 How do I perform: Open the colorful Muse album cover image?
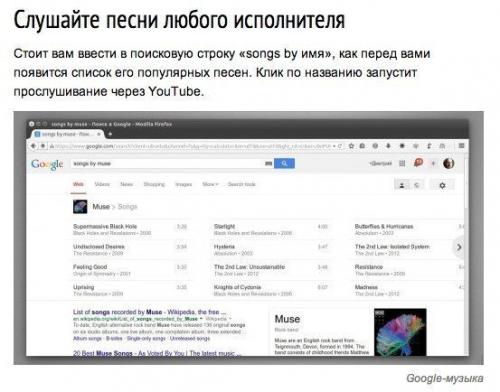400,332
